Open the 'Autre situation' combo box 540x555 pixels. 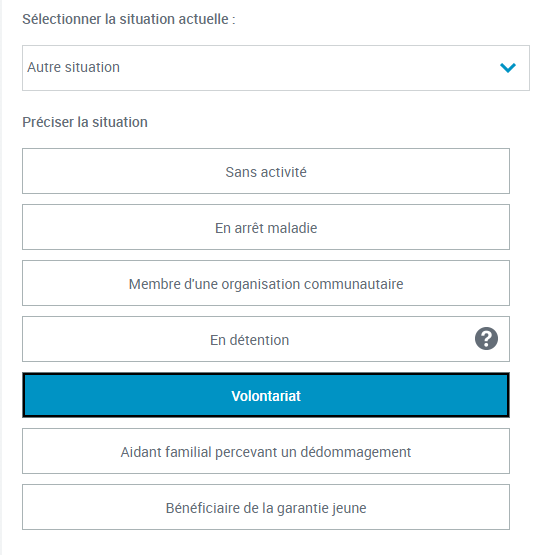click(x=276, y=68)
